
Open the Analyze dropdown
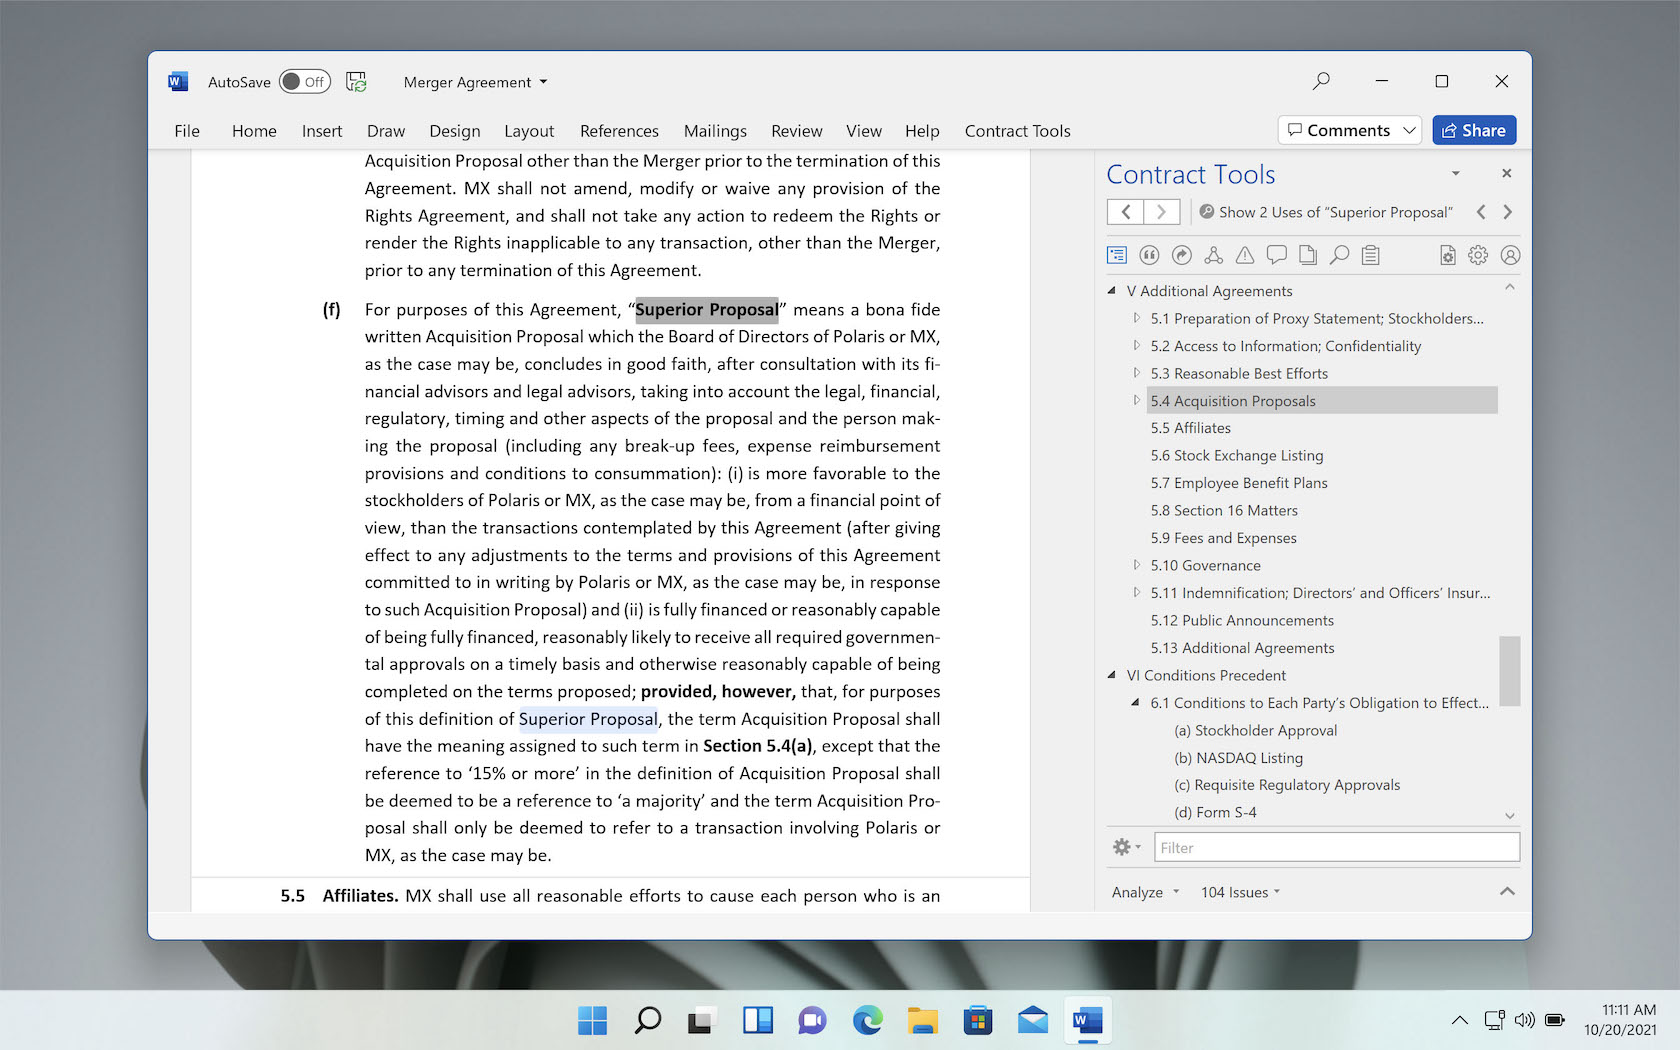(1145, 892)
